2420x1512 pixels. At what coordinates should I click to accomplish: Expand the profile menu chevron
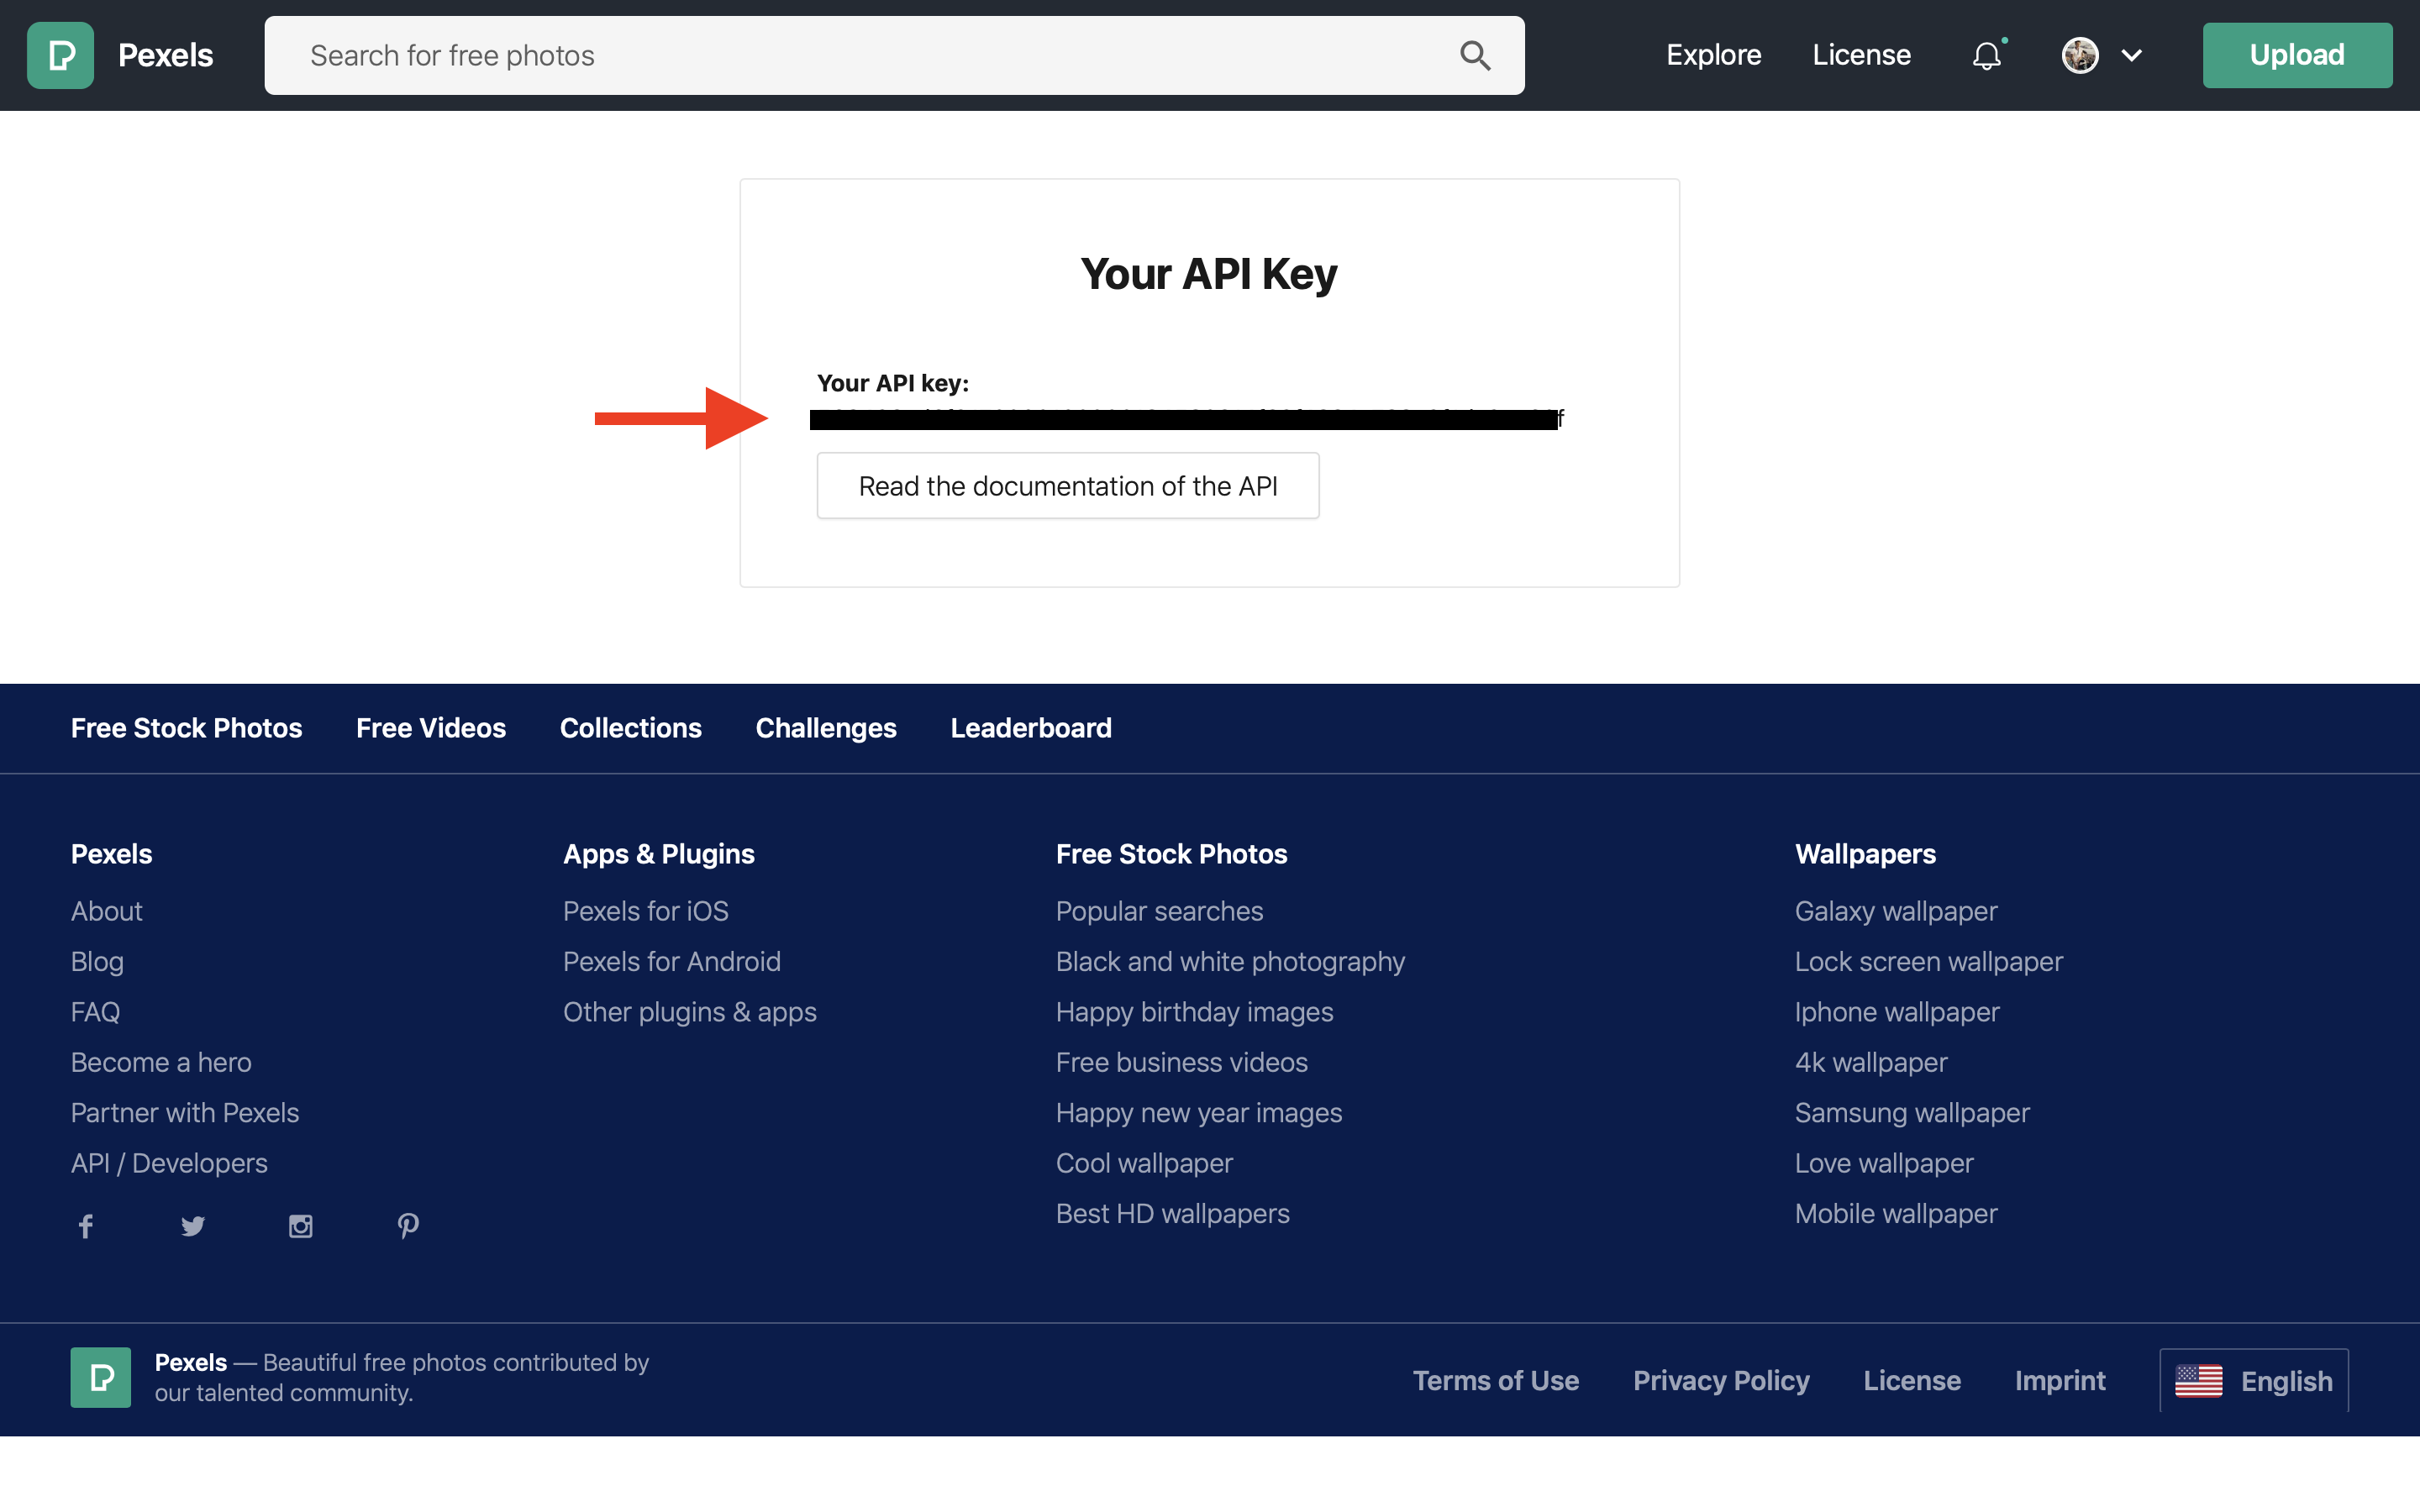click(x=2131, y=55)
